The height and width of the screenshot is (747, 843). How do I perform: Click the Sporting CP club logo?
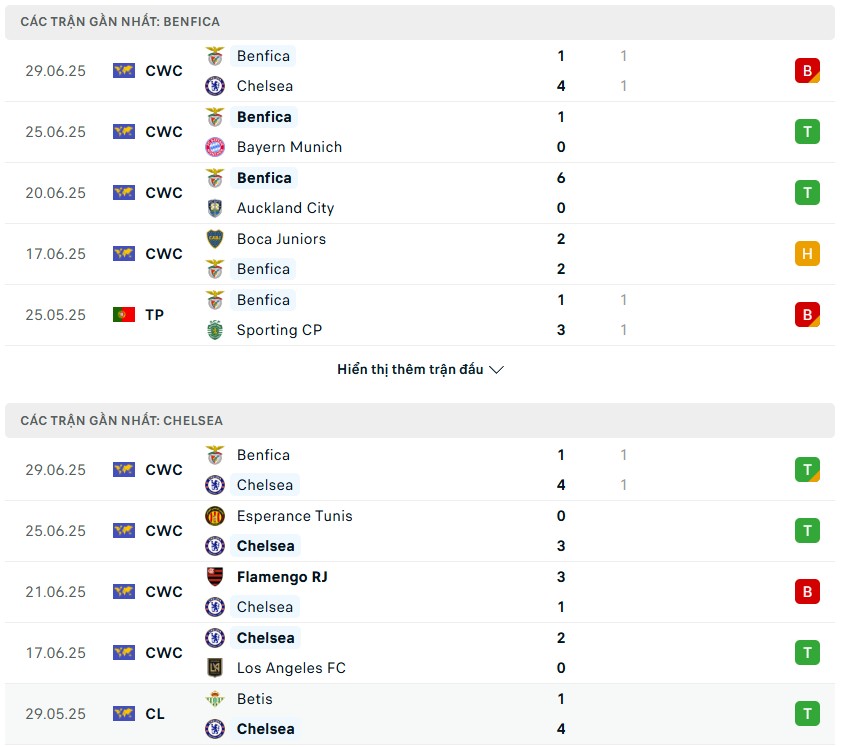[x=215, y=330]
